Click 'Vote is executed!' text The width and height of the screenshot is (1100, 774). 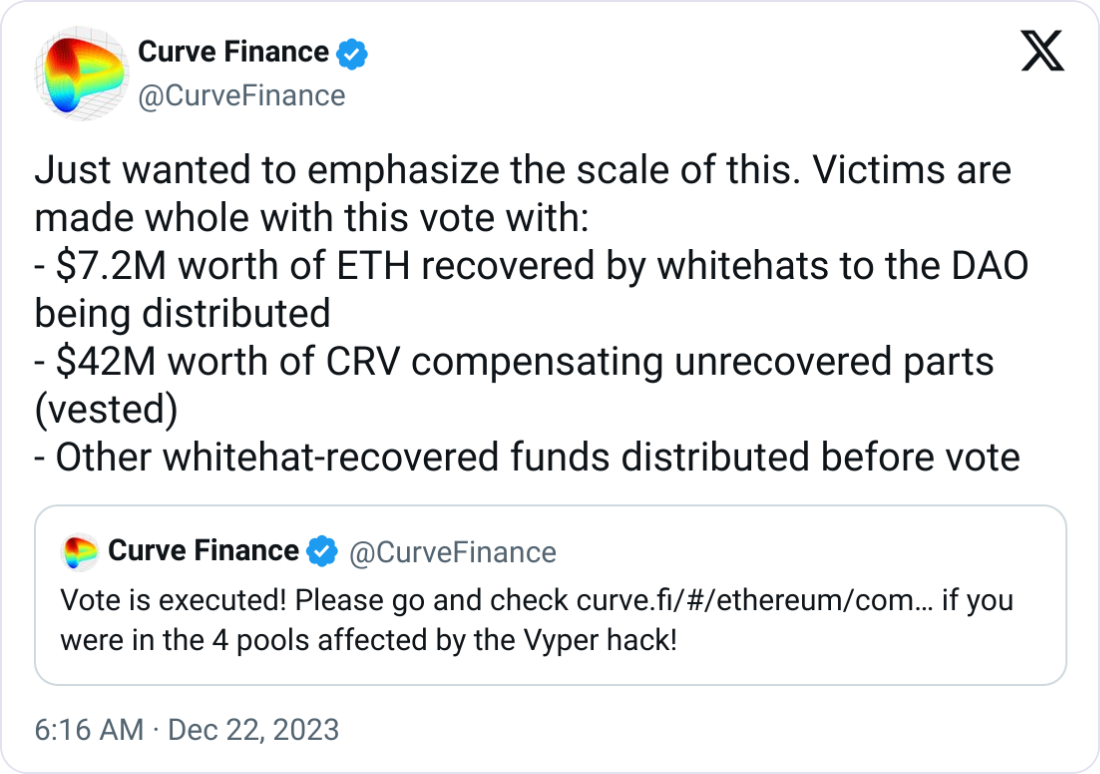[173, 601]
